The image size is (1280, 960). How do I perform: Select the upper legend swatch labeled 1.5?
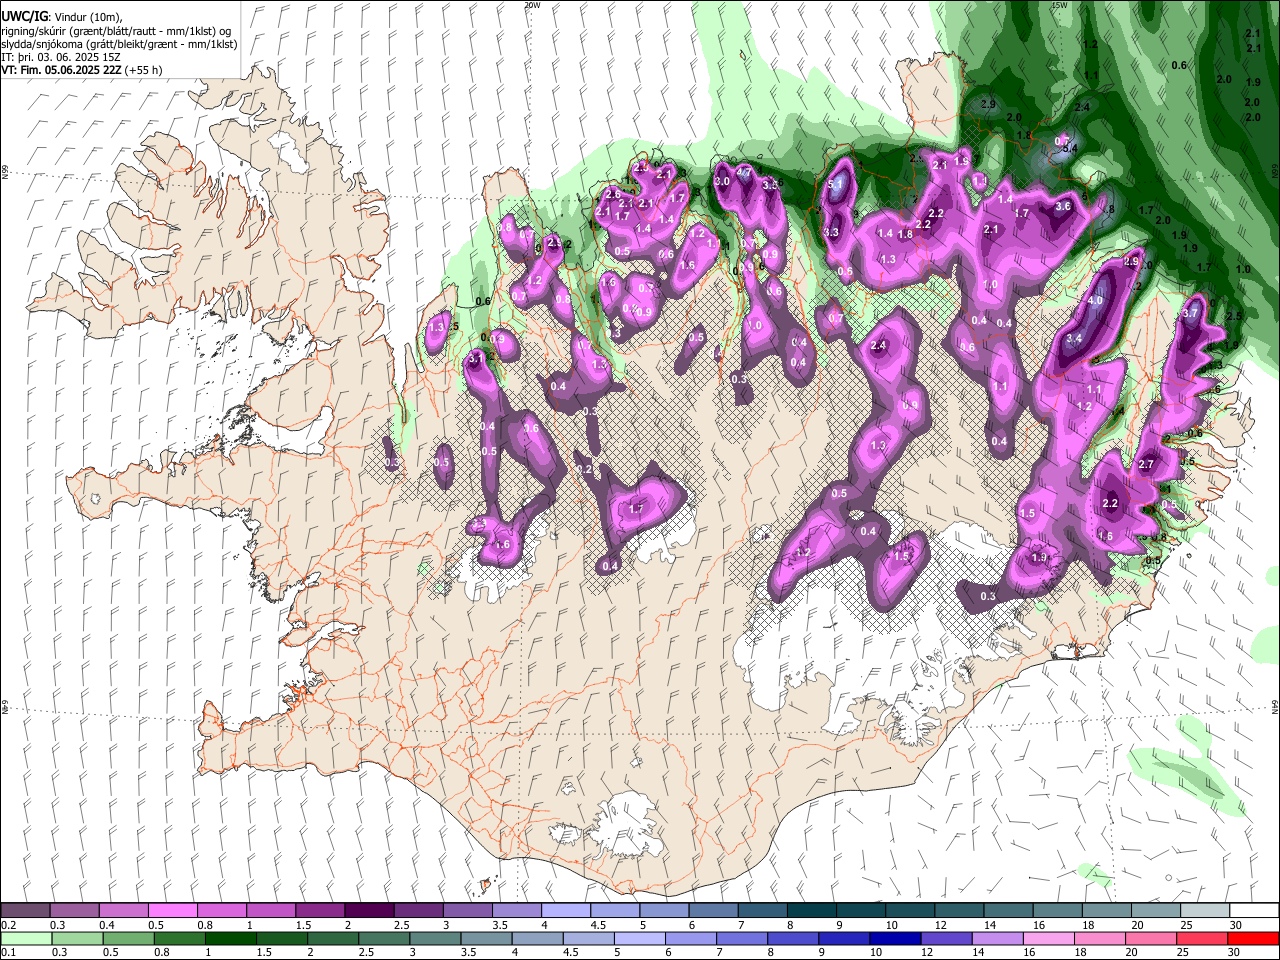(x=319, y=910)
